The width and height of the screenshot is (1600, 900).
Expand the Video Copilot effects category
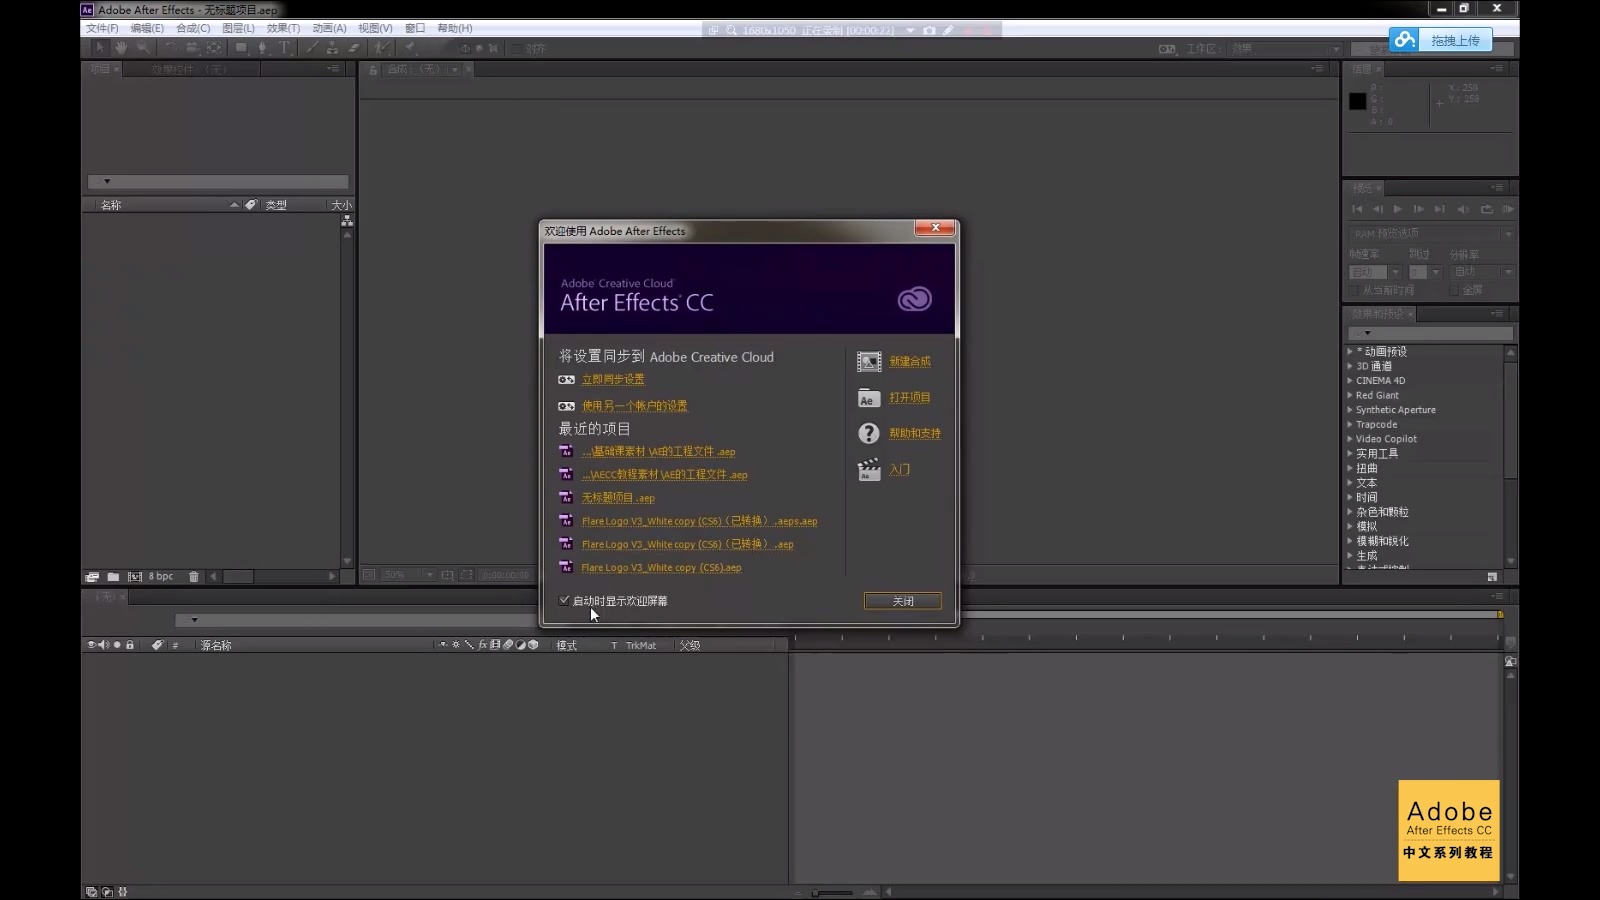coord(1350,438)
